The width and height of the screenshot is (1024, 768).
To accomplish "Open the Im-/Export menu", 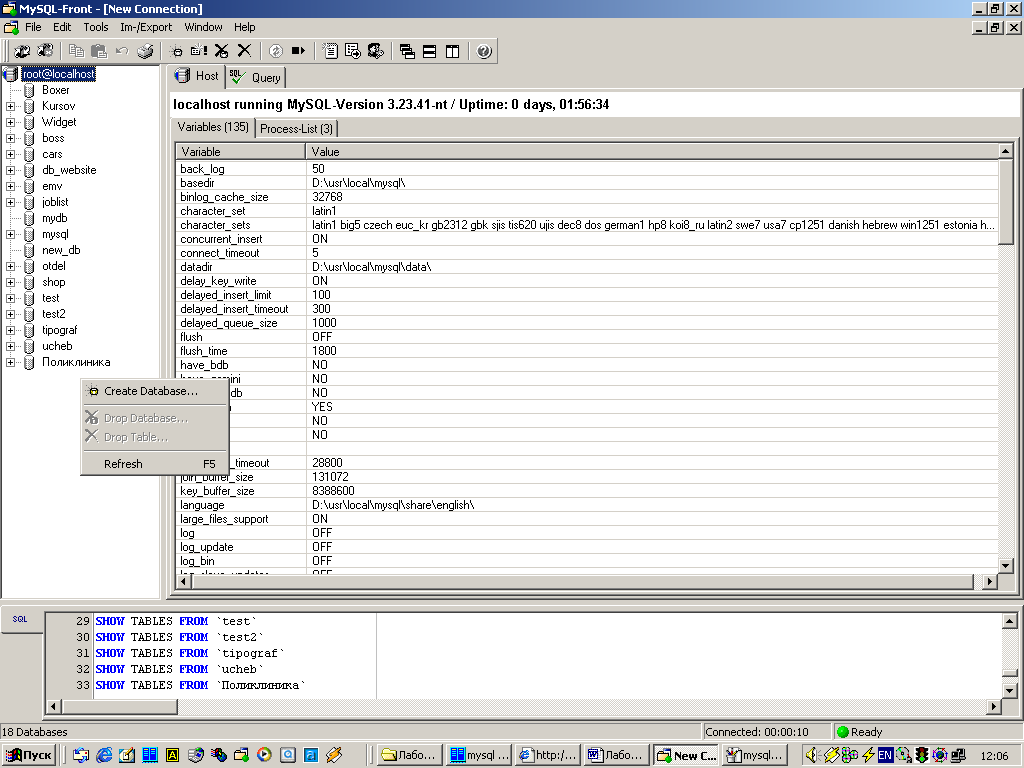I will [146, 27].
